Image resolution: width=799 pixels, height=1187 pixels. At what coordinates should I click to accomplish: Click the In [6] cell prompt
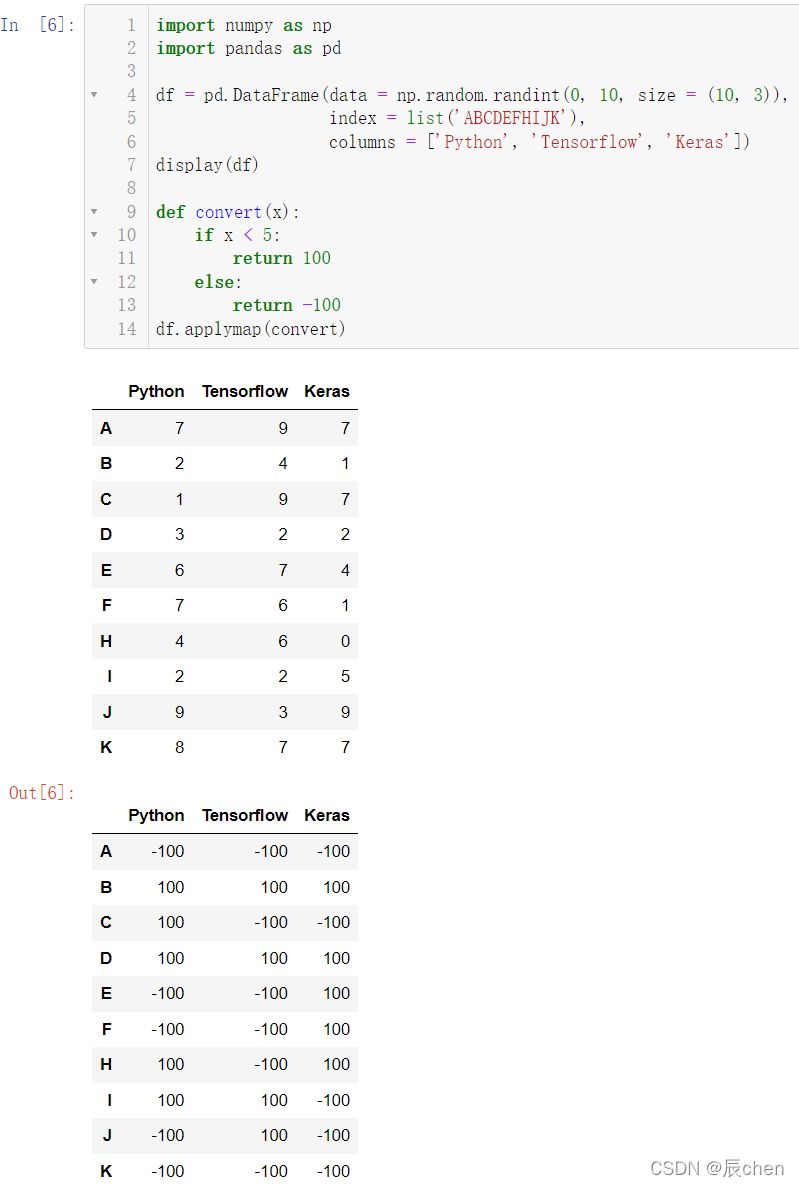coord(38,25)
